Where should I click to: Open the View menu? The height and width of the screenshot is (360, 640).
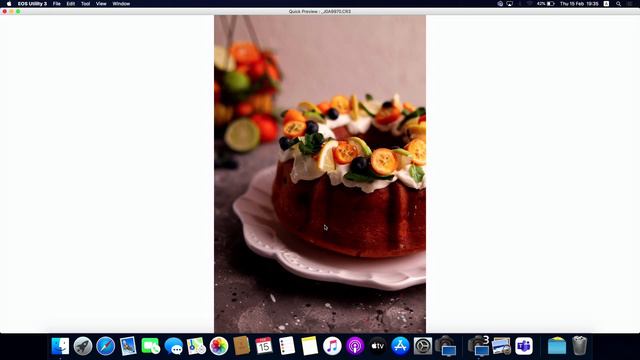pyautogui.click(x=101, y=4)
